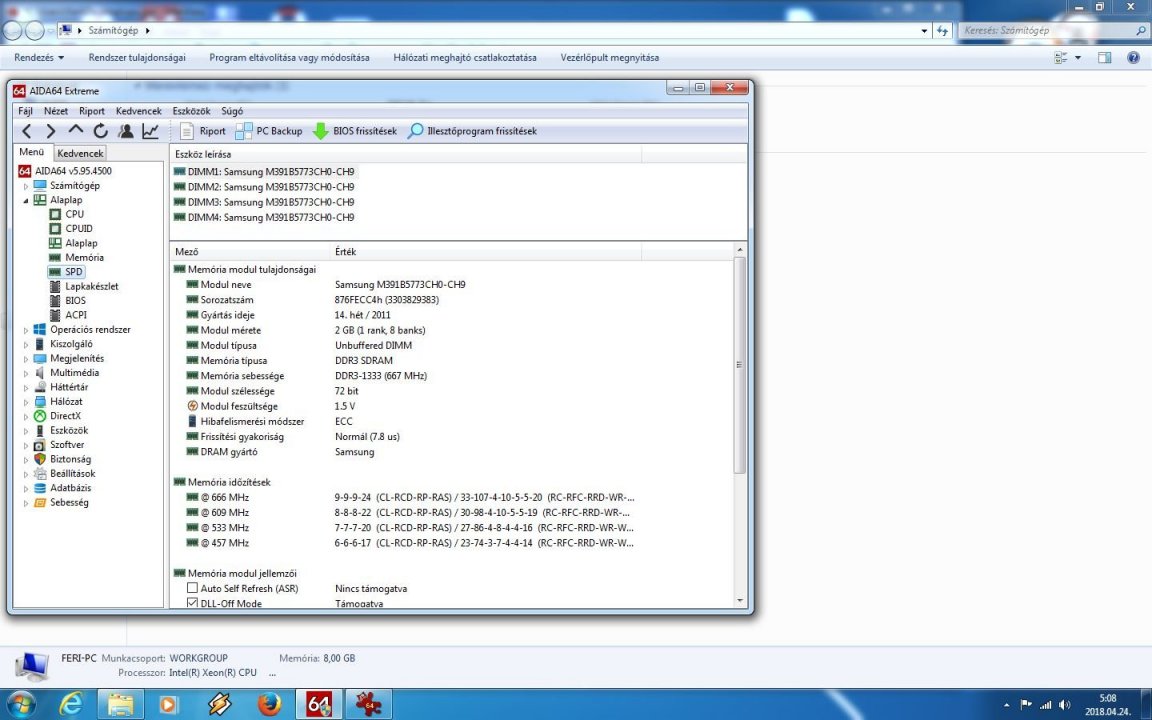Check Illesztőprogram frissítések
The image size is (1152, 720).
(x=472, y=132)
